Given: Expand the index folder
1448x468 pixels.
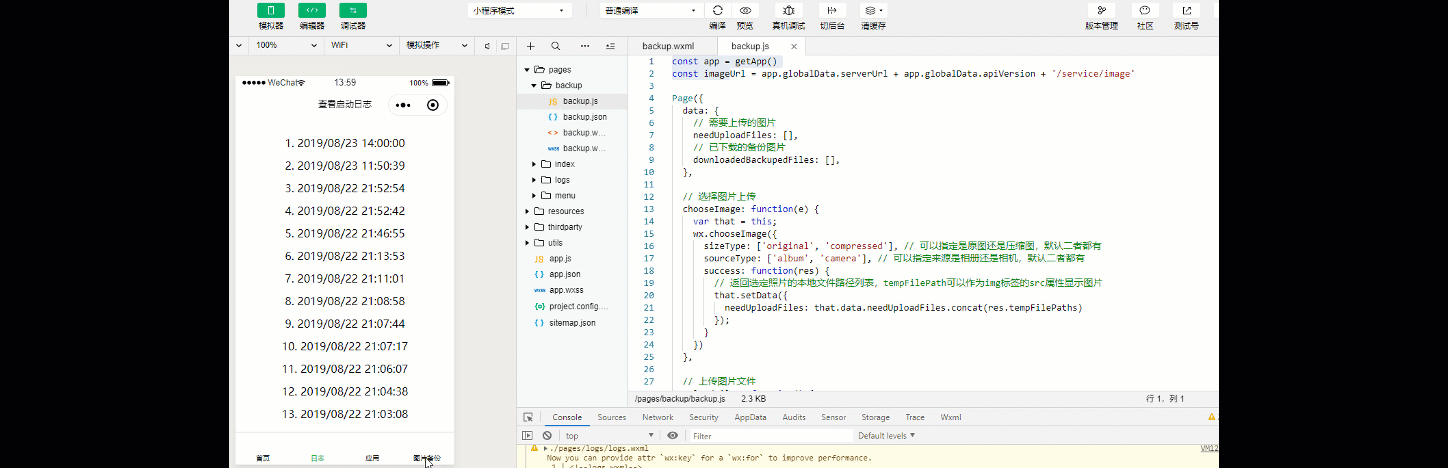Looking at the screenshot, I should [x=535, y=164].
